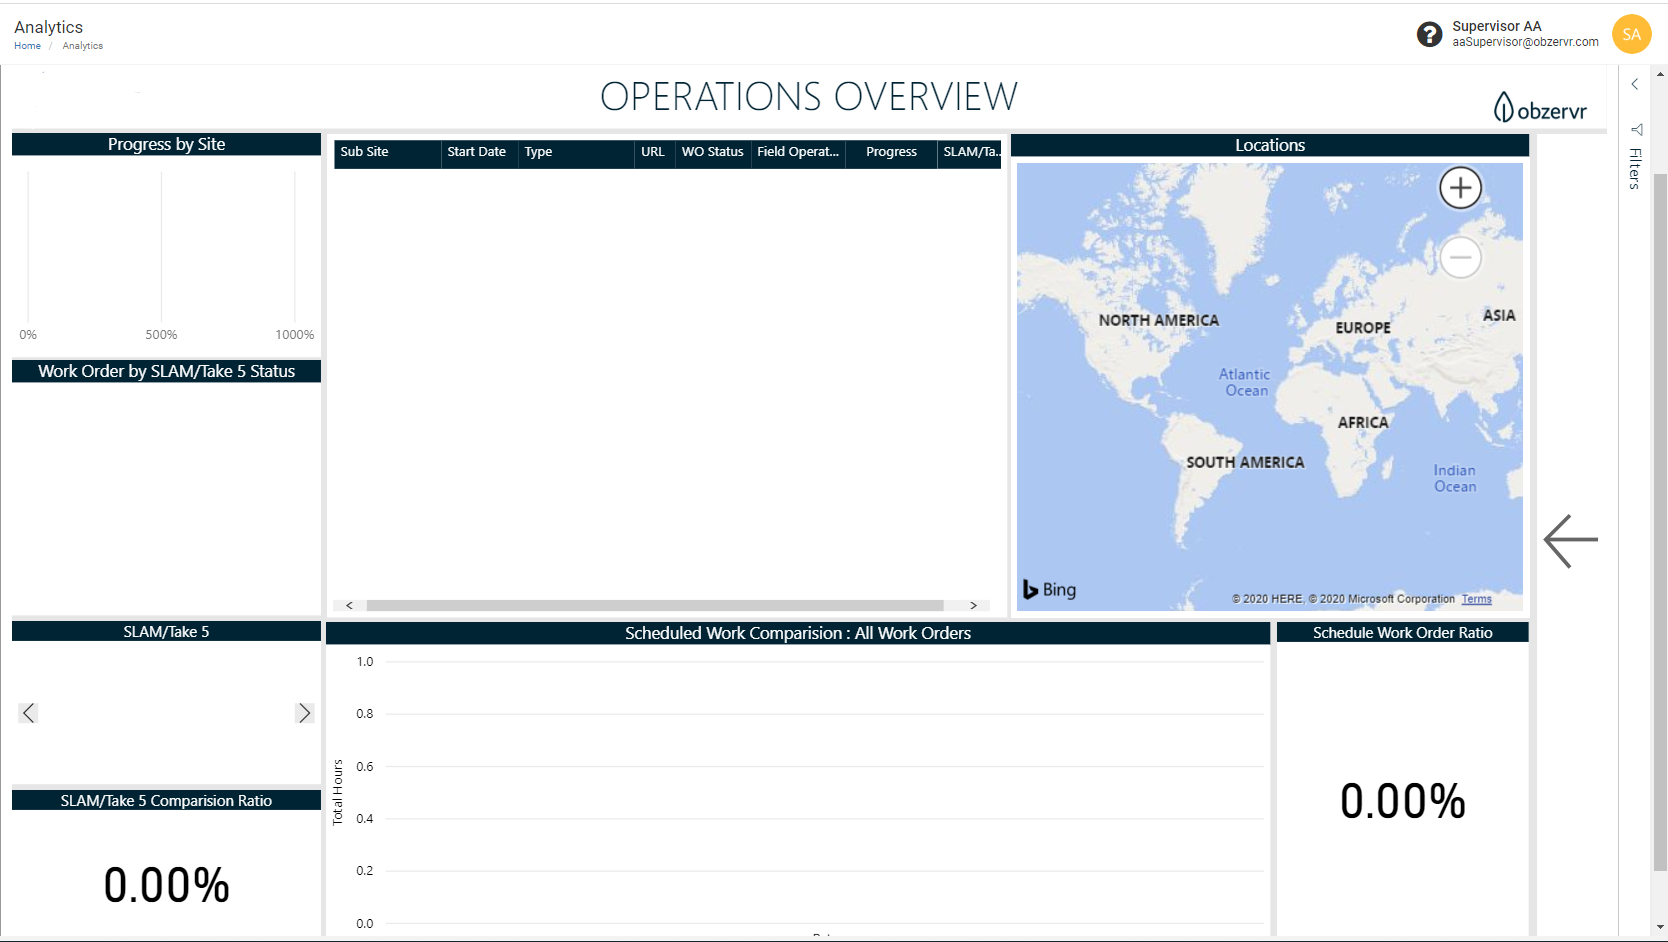Sort table by Progress column
The width and height of the screenshot is (1668, 942).
[x=891, y=152]
